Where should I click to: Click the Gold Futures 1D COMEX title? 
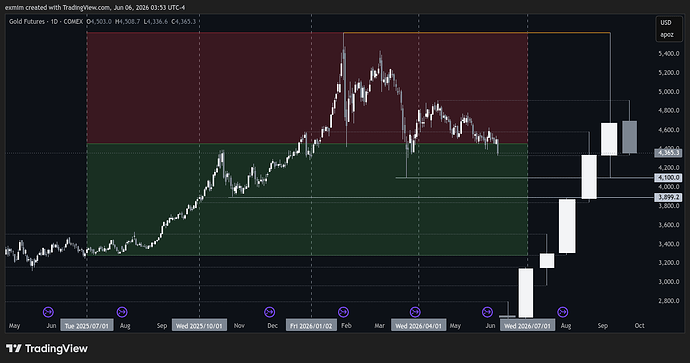click(x=46, y=21)
